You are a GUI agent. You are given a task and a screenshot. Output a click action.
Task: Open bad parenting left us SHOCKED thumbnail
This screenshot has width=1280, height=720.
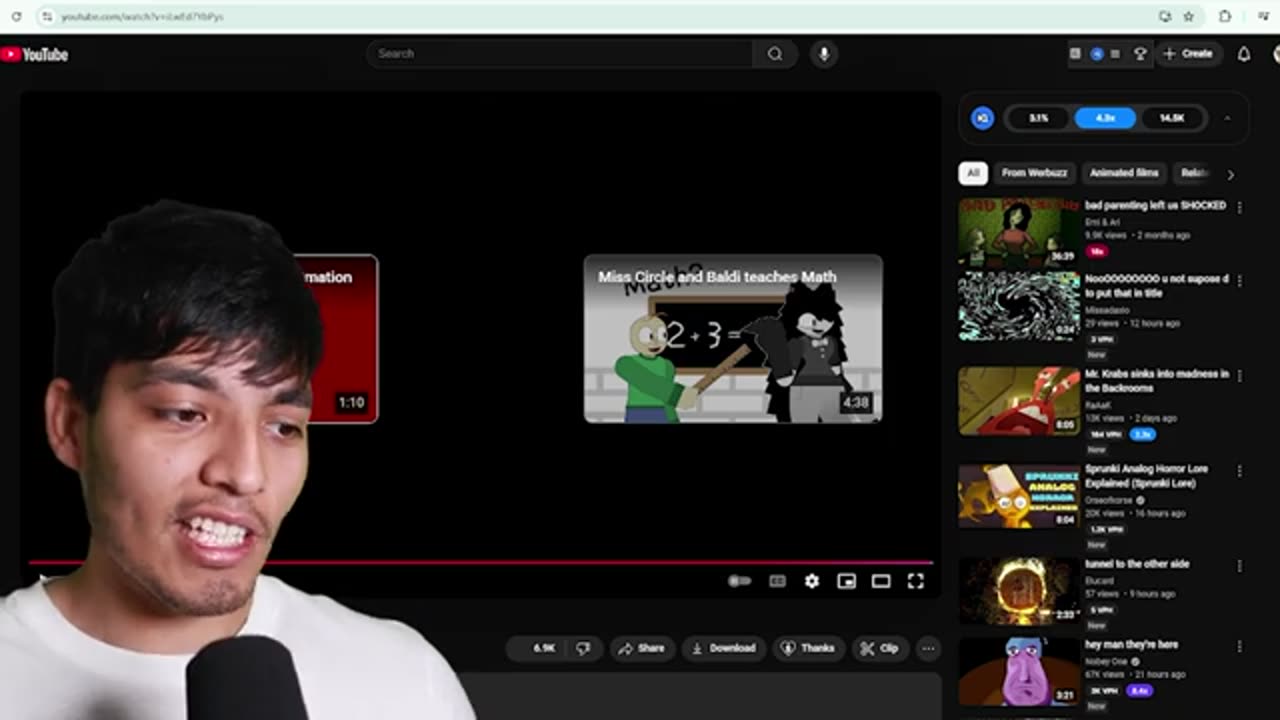[1019, 232]
